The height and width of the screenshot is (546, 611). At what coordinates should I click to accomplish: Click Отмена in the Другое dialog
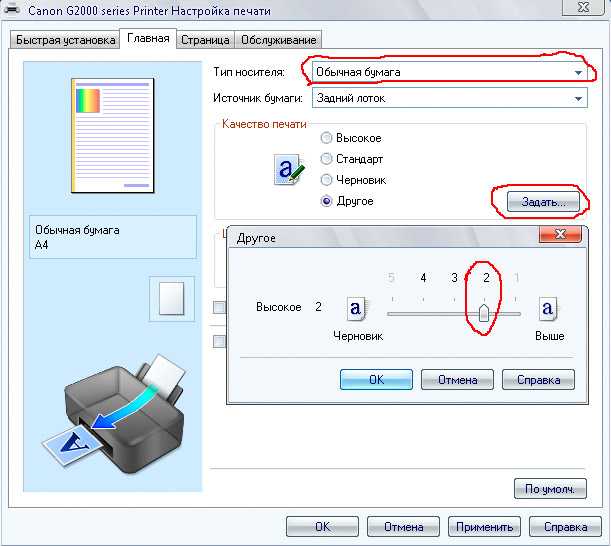point(457,379)
